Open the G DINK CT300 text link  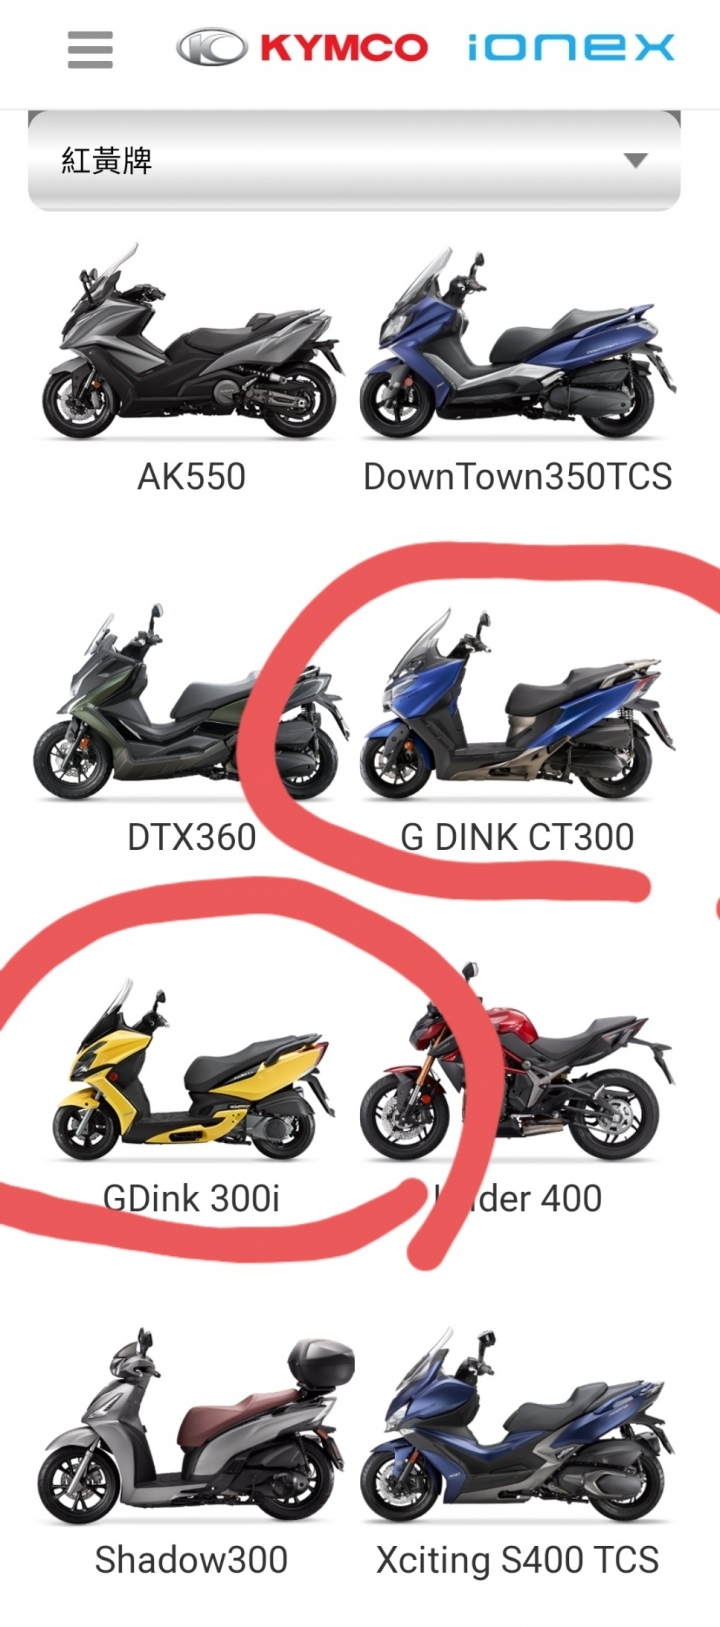click(x=517, y=837)
